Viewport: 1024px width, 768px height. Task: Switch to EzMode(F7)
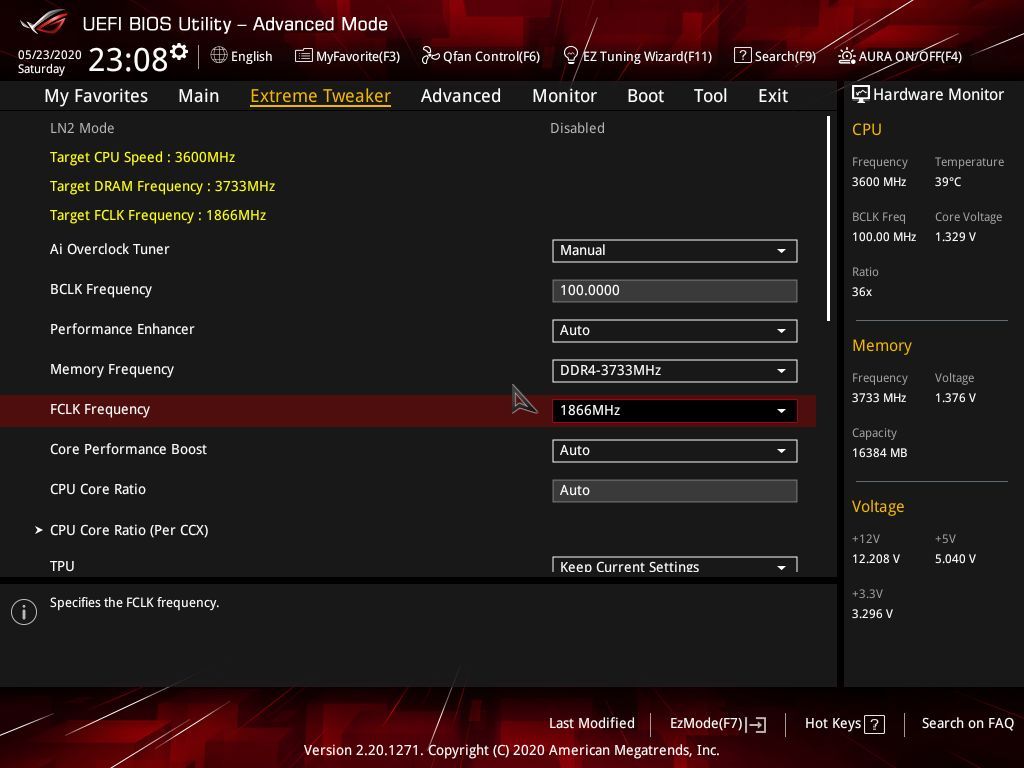click(x=718, y=724)
